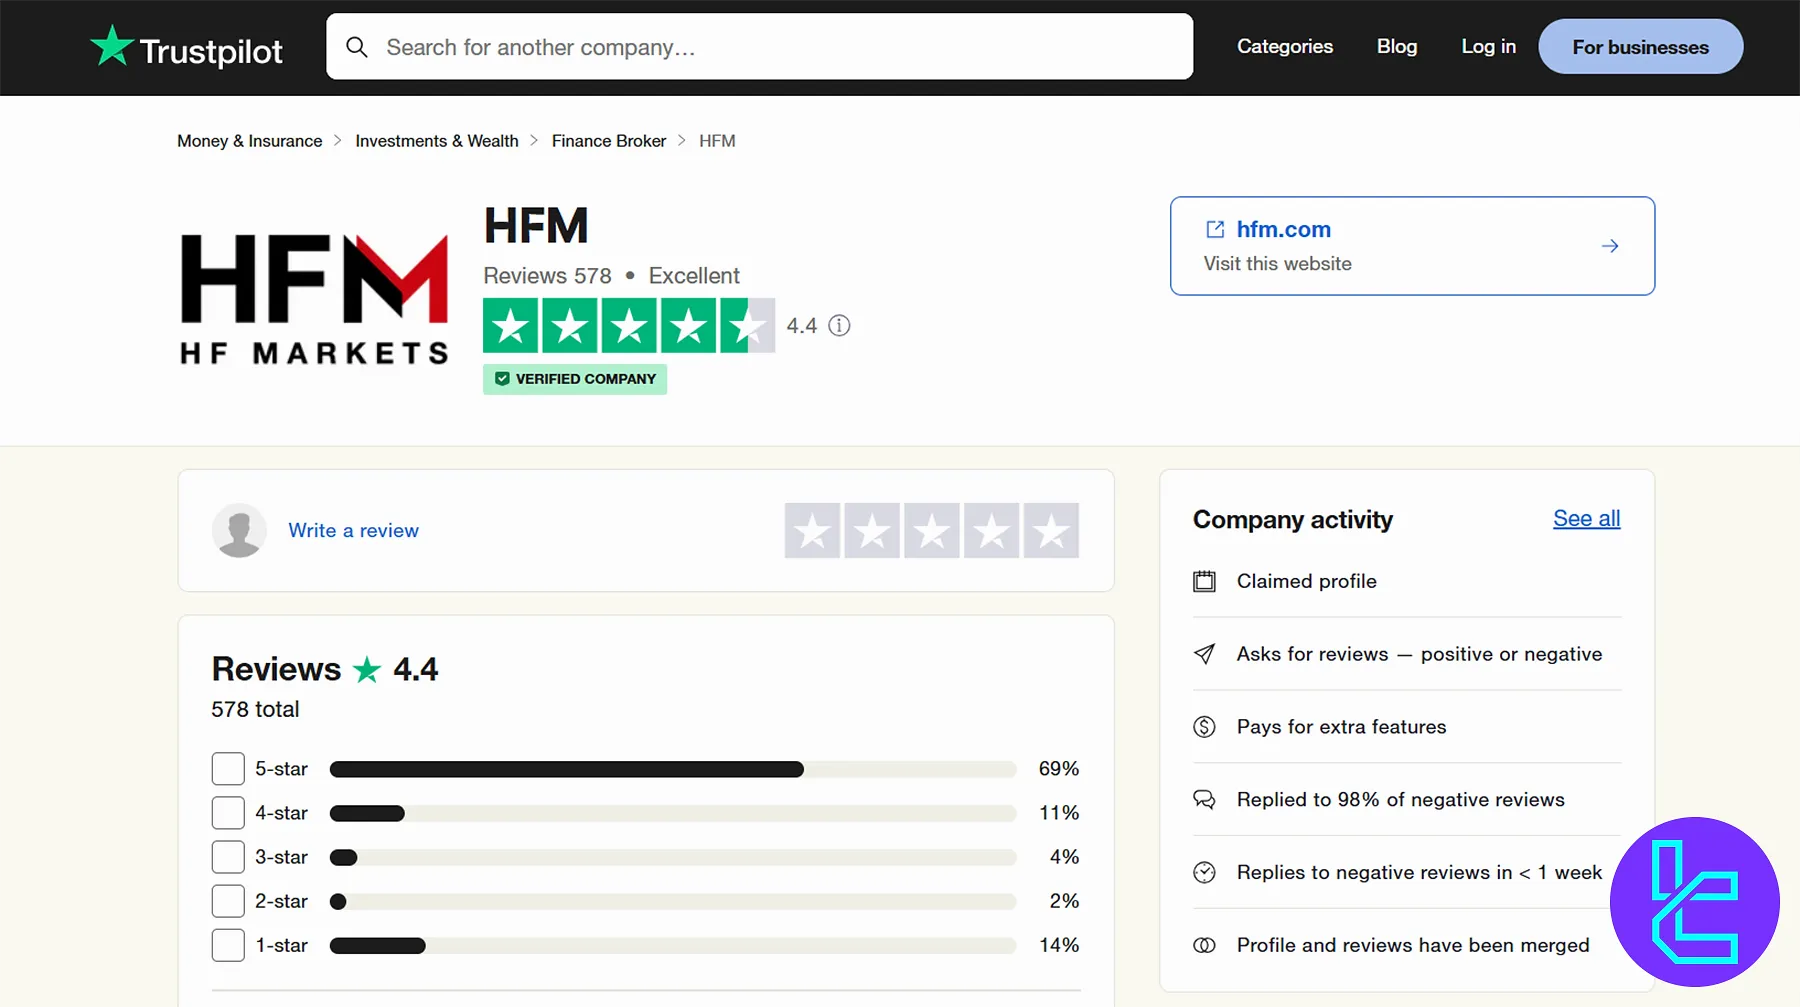Open the Blog page
1800x1007 pixels.
[x=1397, y=47]
